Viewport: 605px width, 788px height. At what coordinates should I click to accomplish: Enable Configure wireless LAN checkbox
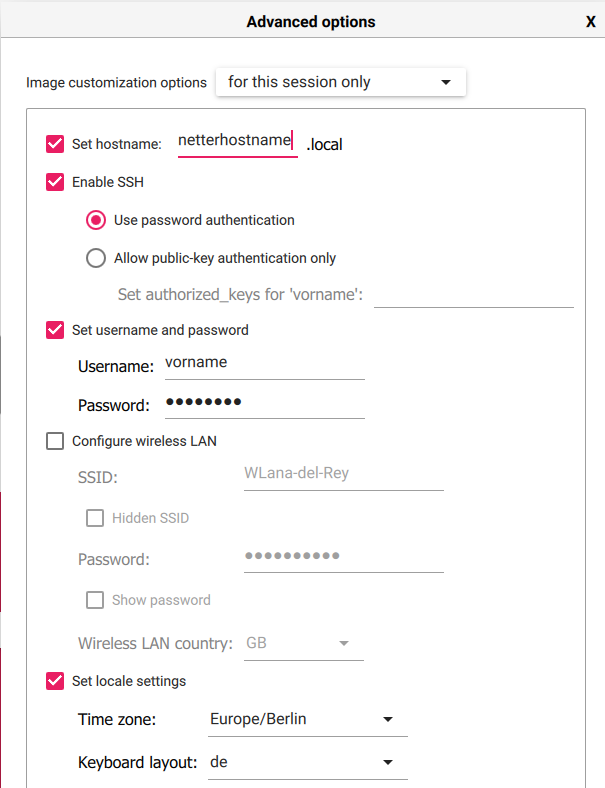pos(56,441)
